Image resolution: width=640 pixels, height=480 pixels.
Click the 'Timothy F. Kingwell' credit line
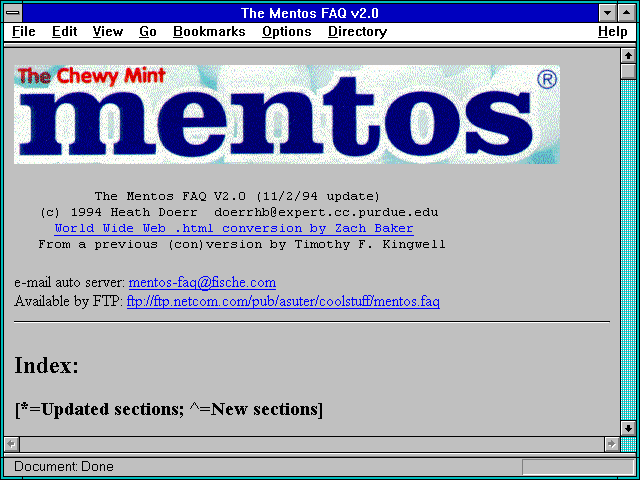[242, 244]
